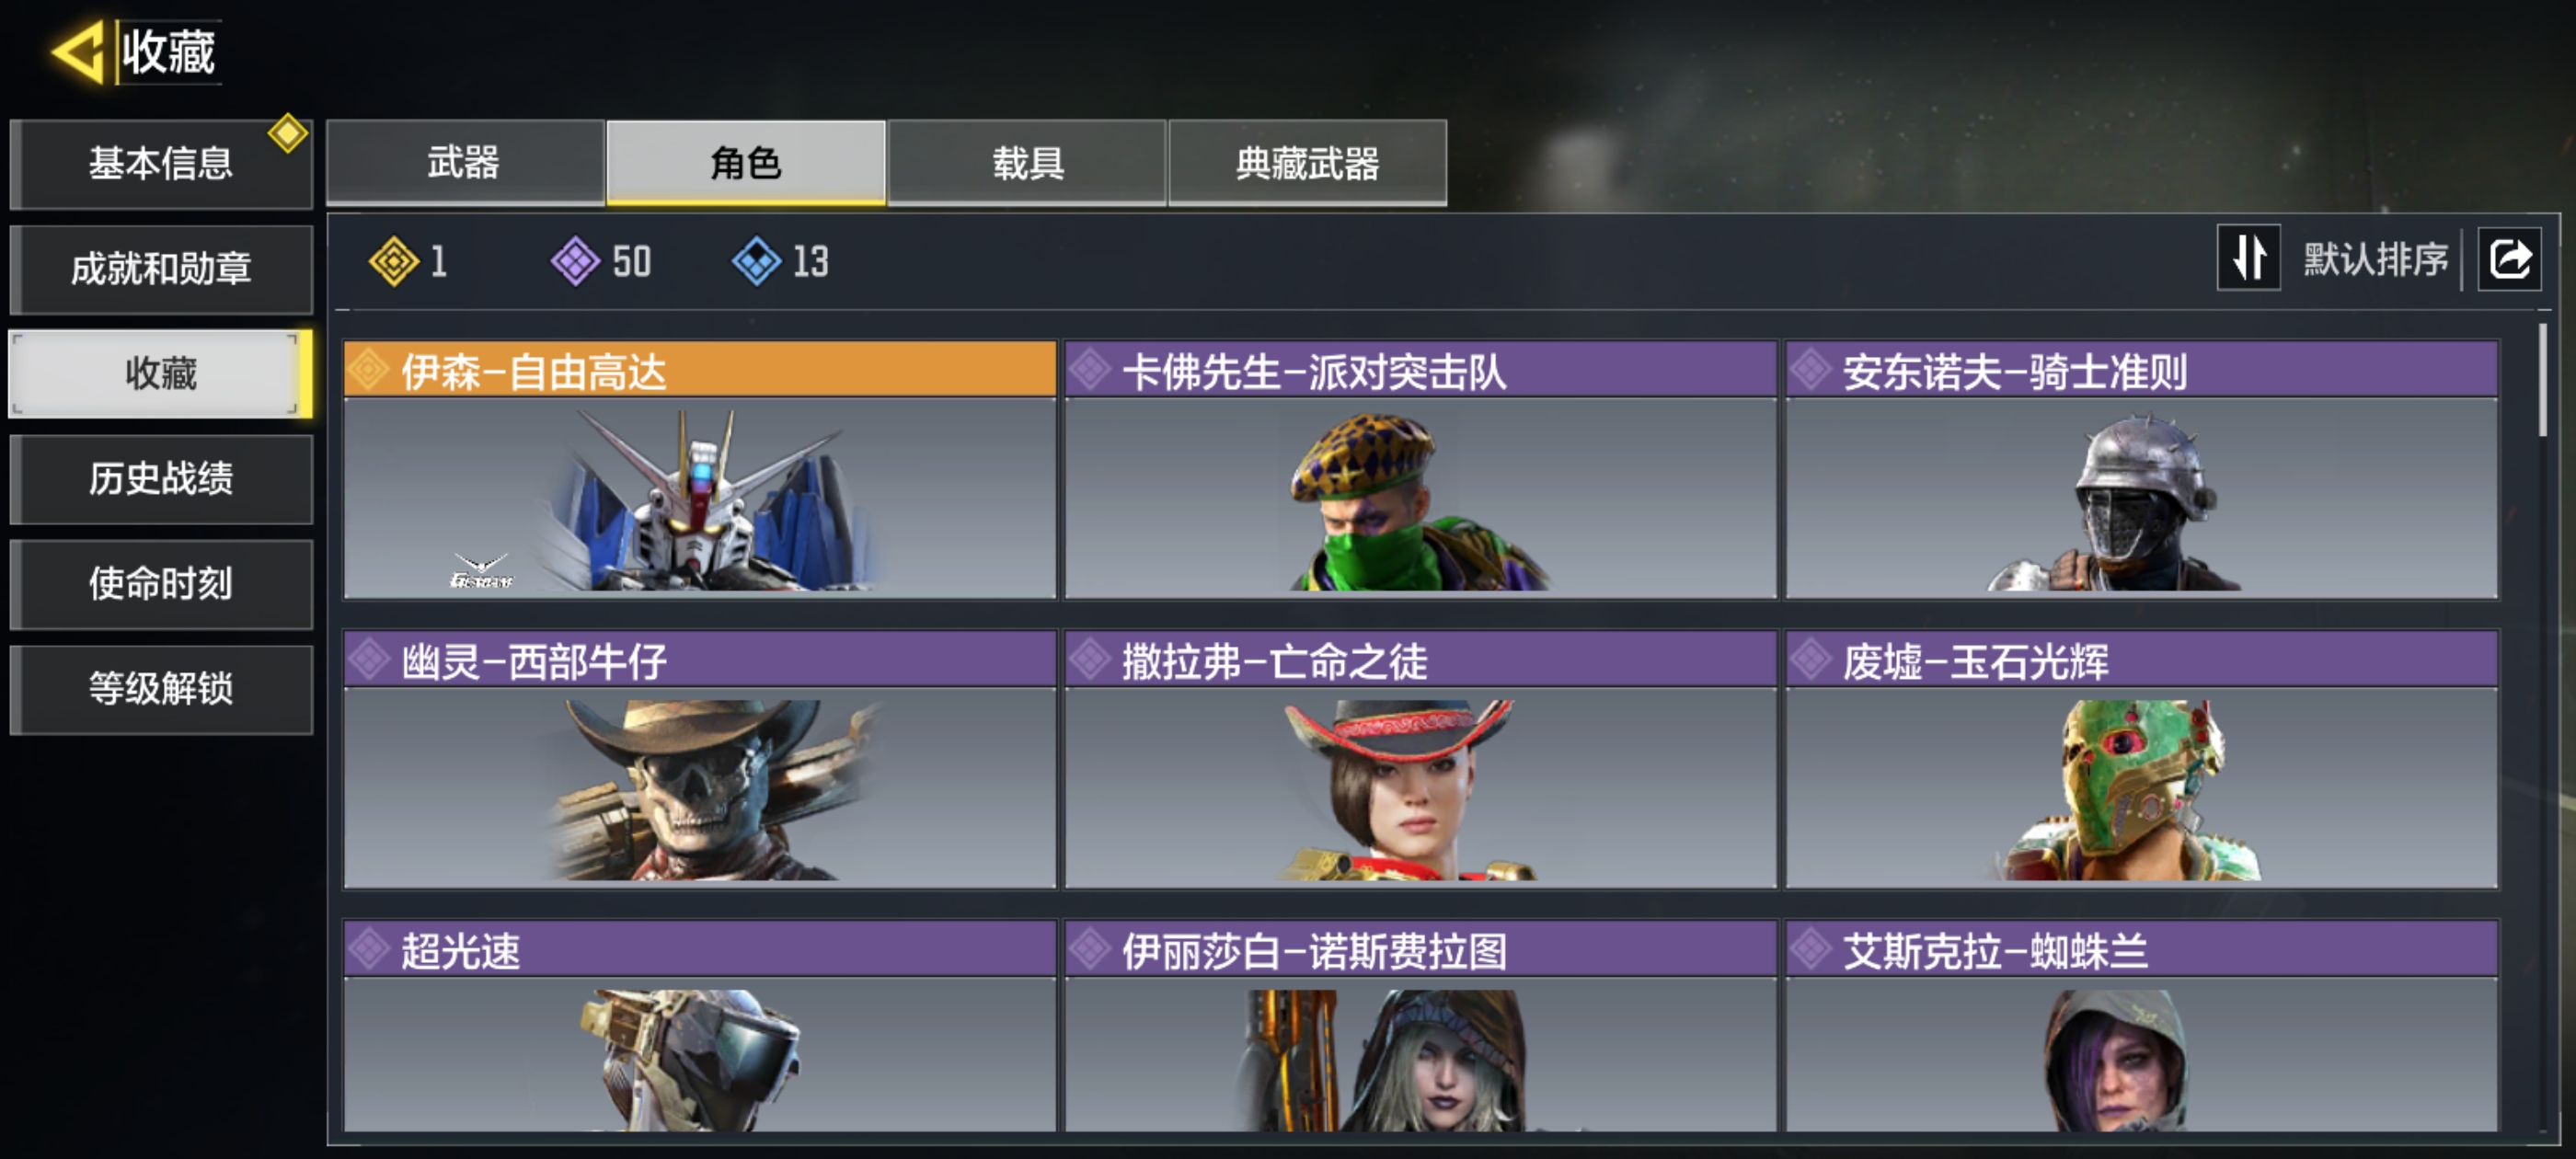Open the 典藏武器 tab
This screenshot has width=2576, height=1159.
click(1307, 163)
